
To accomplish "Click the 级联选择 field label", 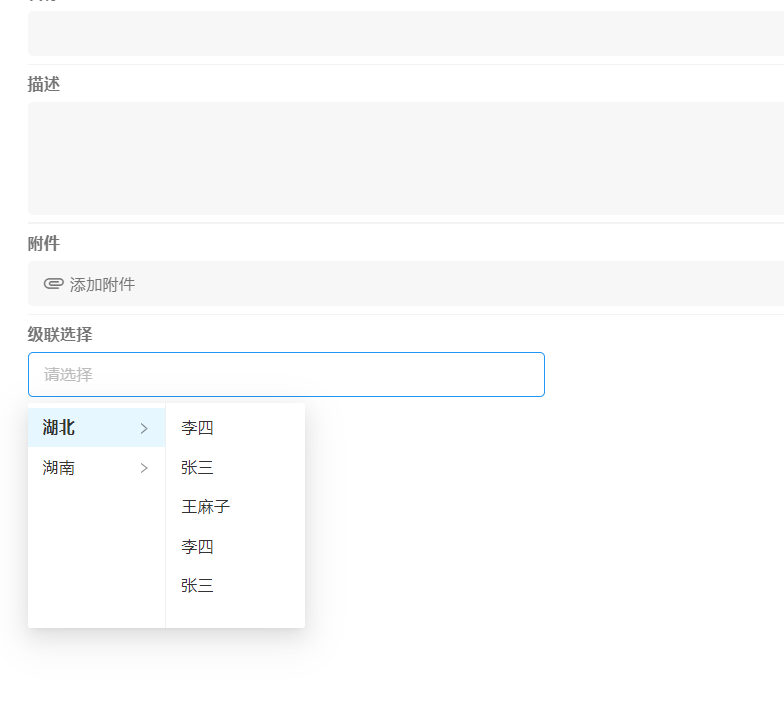I will [60, 335].
